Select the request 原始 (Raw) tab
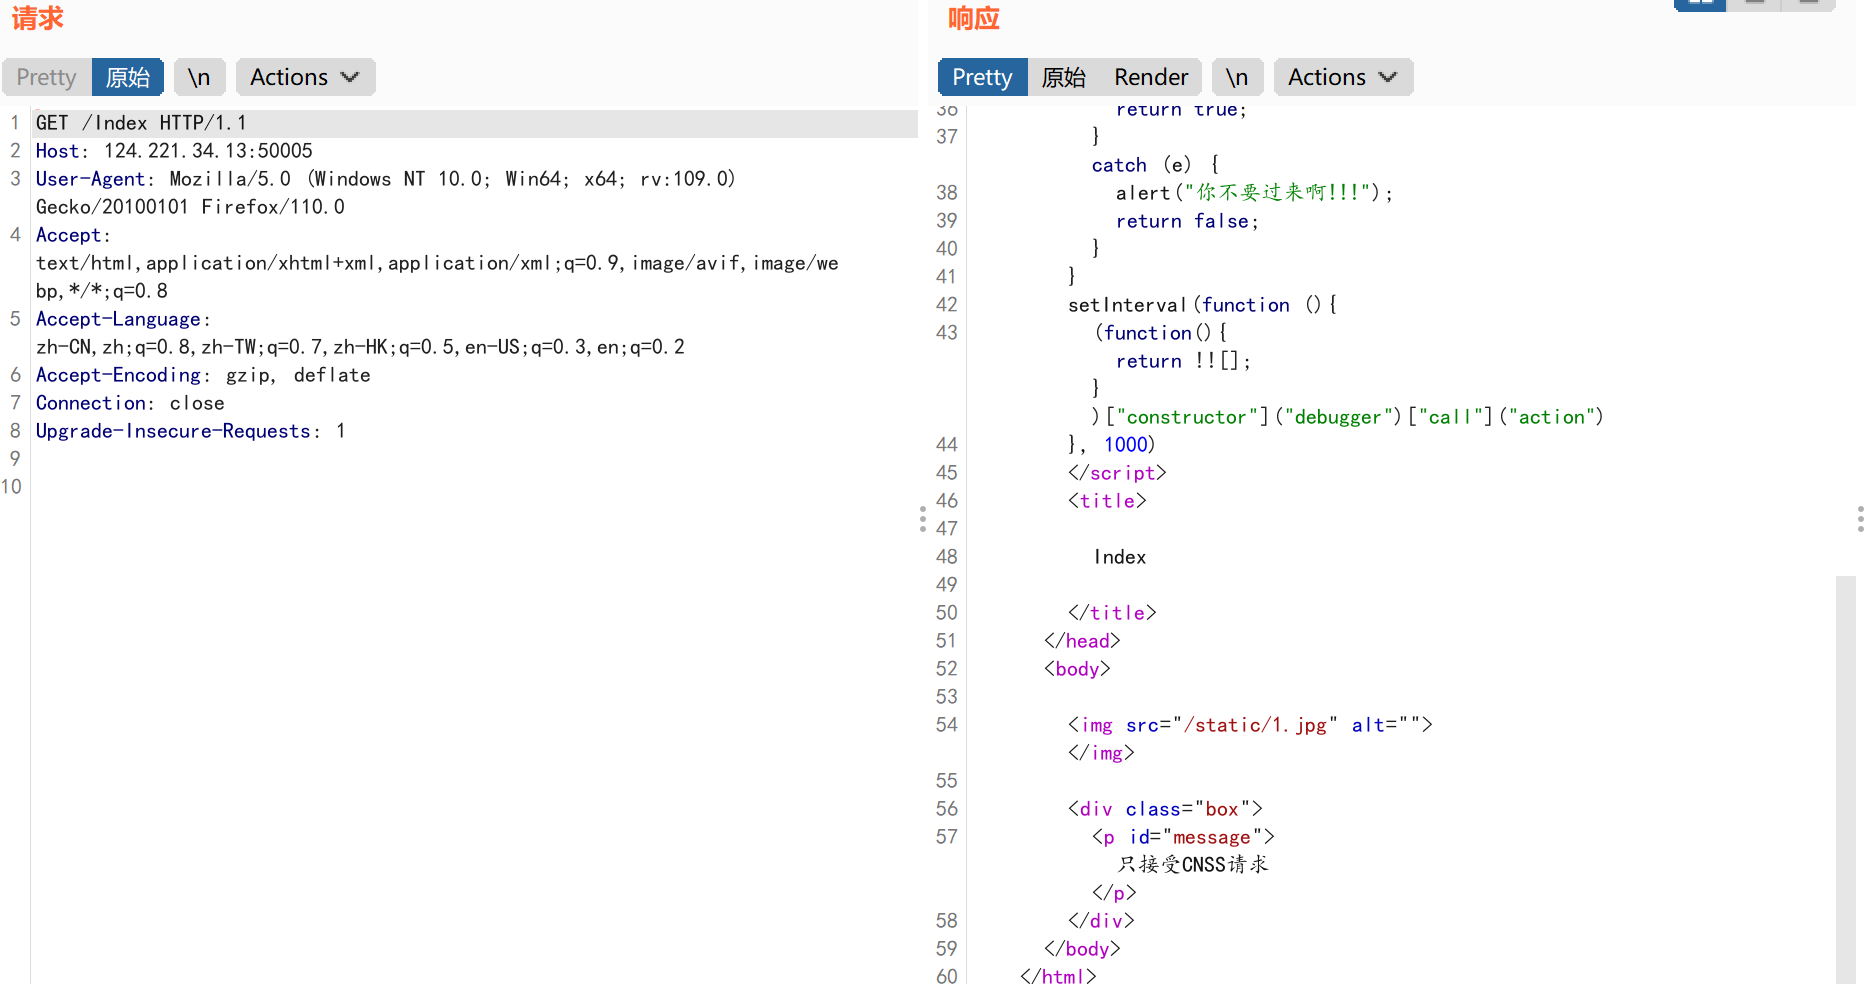The image size is (1866, 984). click(128, 77)
